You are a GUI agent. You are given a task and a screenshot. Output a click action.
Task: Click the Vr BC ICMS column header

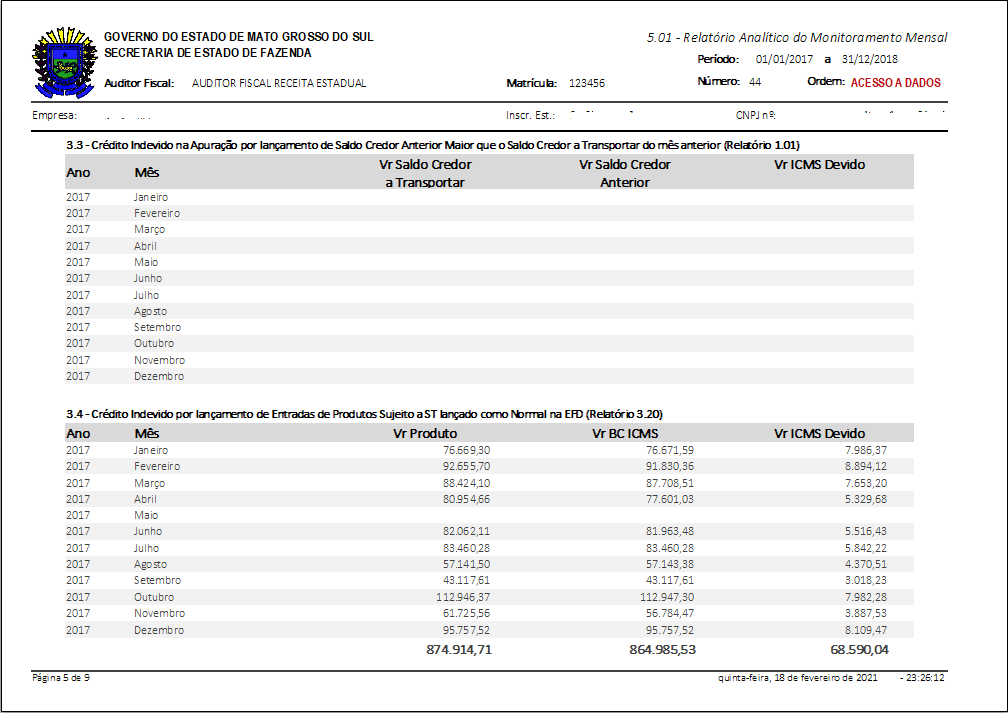click(625, 434)
